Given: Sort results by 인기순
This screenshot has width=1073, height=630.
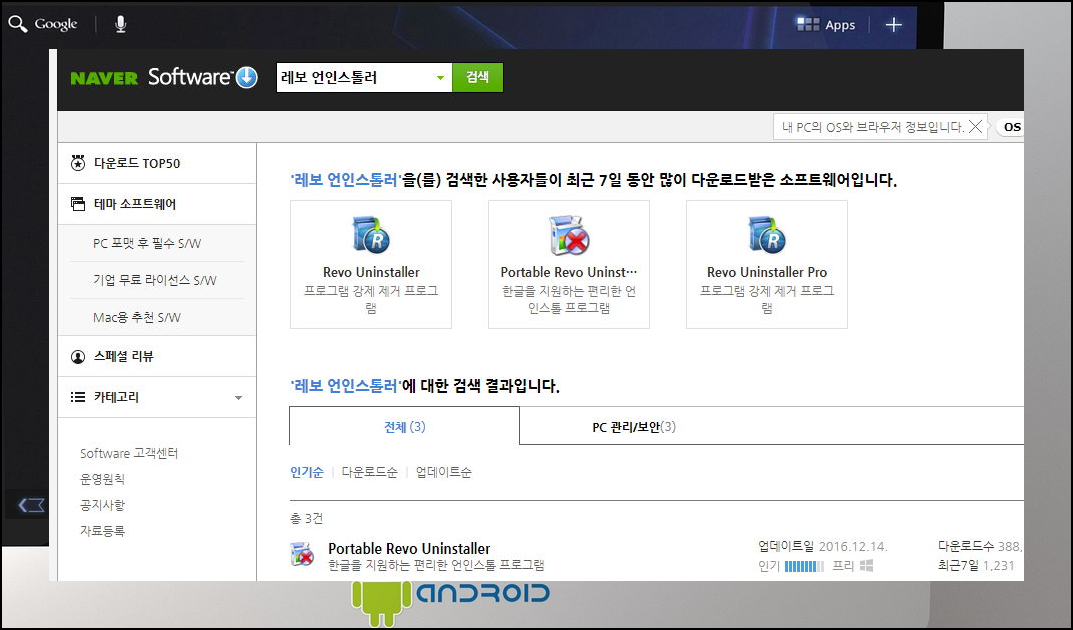Looking at the screenshot, I should coord(307,472).
